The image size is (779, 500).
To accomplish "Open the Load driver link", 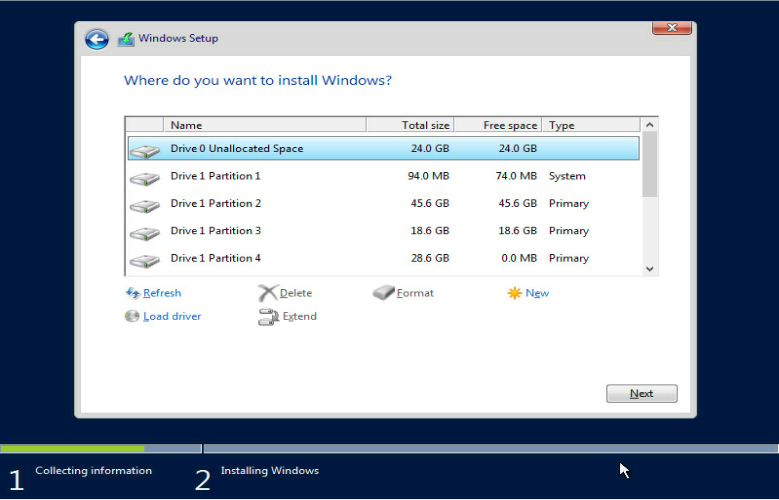I will pos(172,316).
